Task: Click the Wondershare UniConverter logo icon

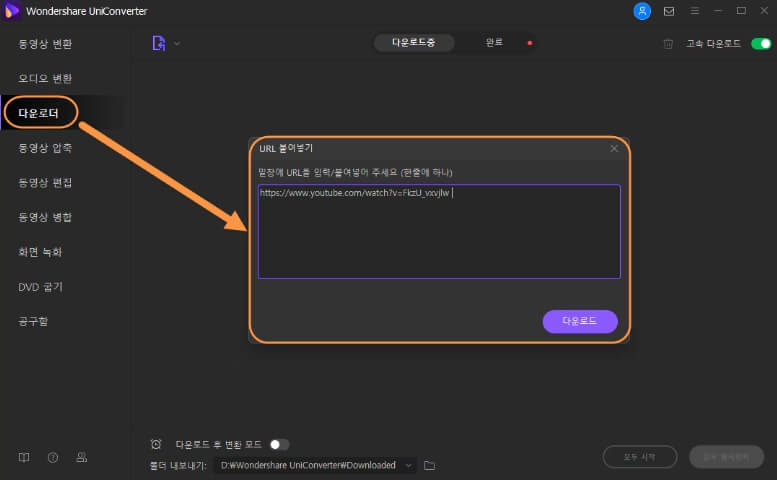Action: [11, 11]
